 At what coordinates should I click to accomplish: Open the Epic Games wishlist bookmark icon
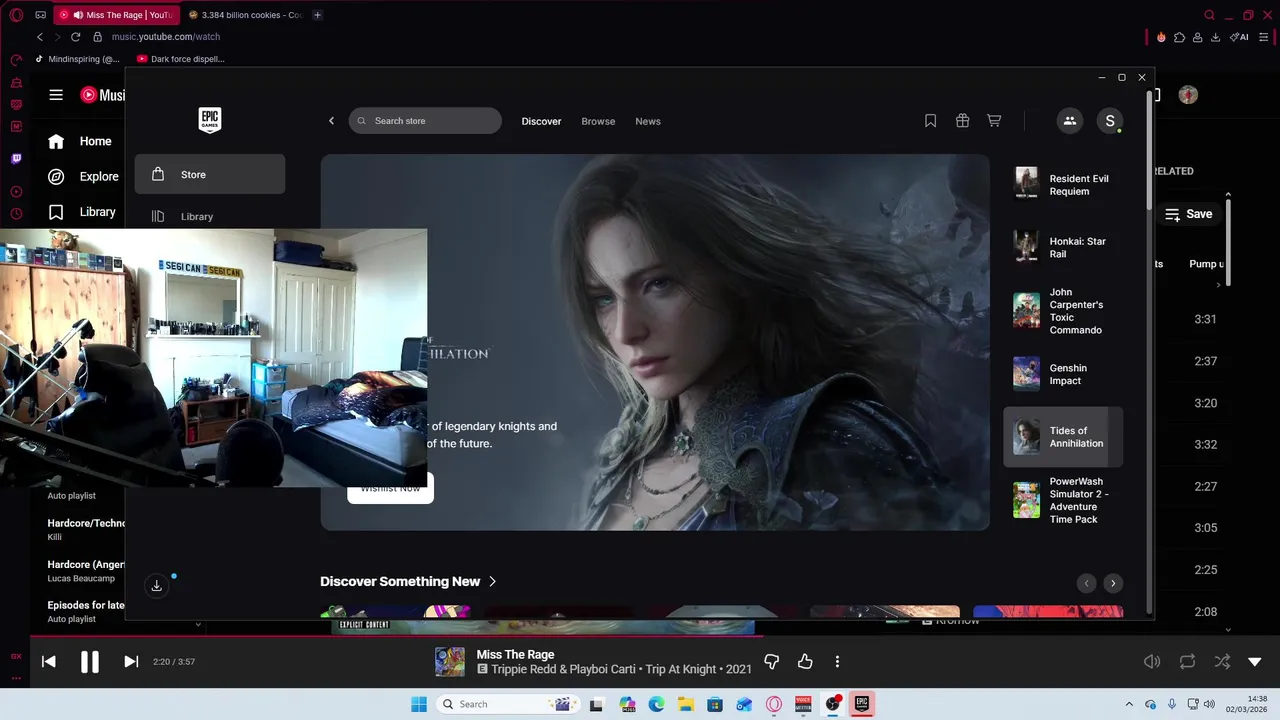(930, 121)
